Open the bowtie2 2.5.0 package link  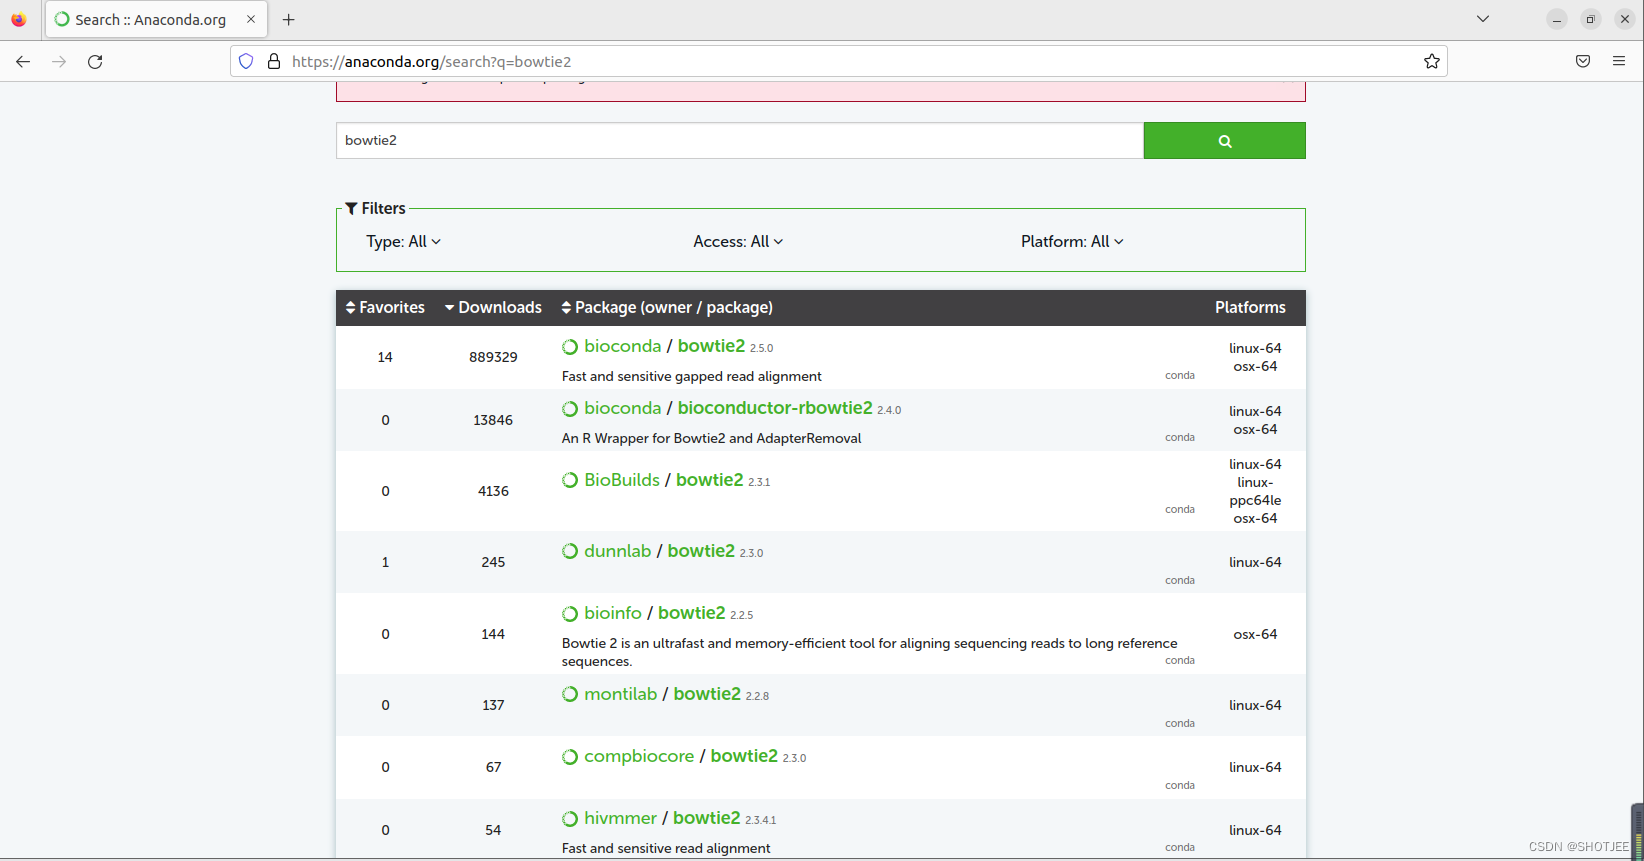coord(711,346)
